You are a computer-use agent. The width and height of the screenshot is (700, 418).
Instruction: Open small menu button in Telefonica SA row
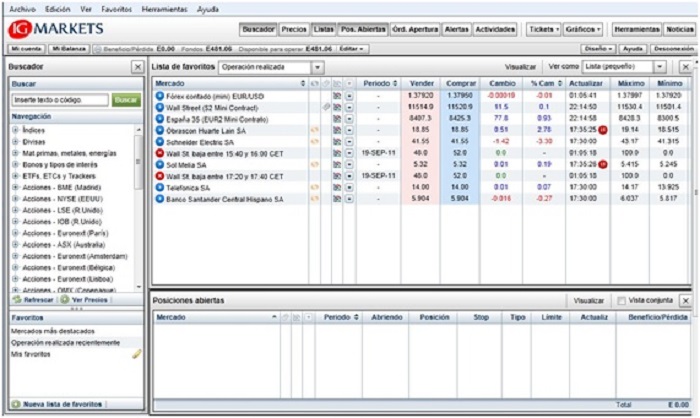[x=349, y=188]
